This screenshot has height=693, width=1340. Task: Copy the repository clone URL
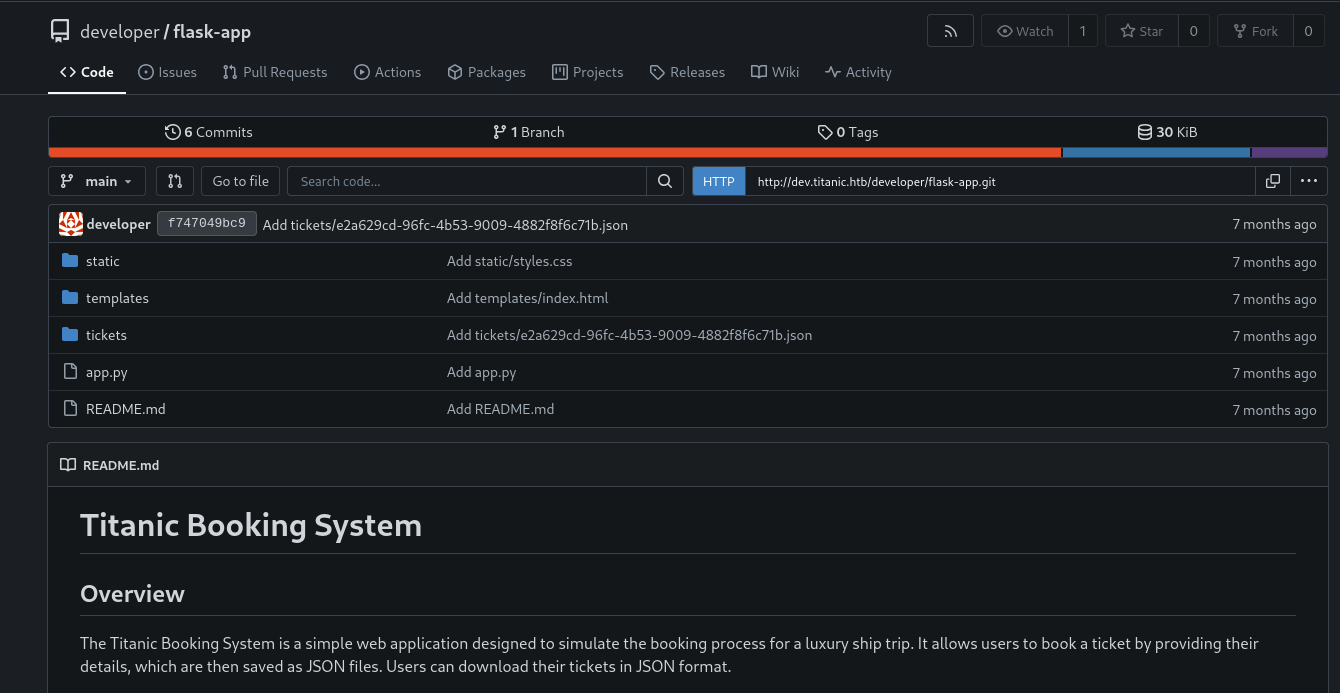(x=1273, y=181)
